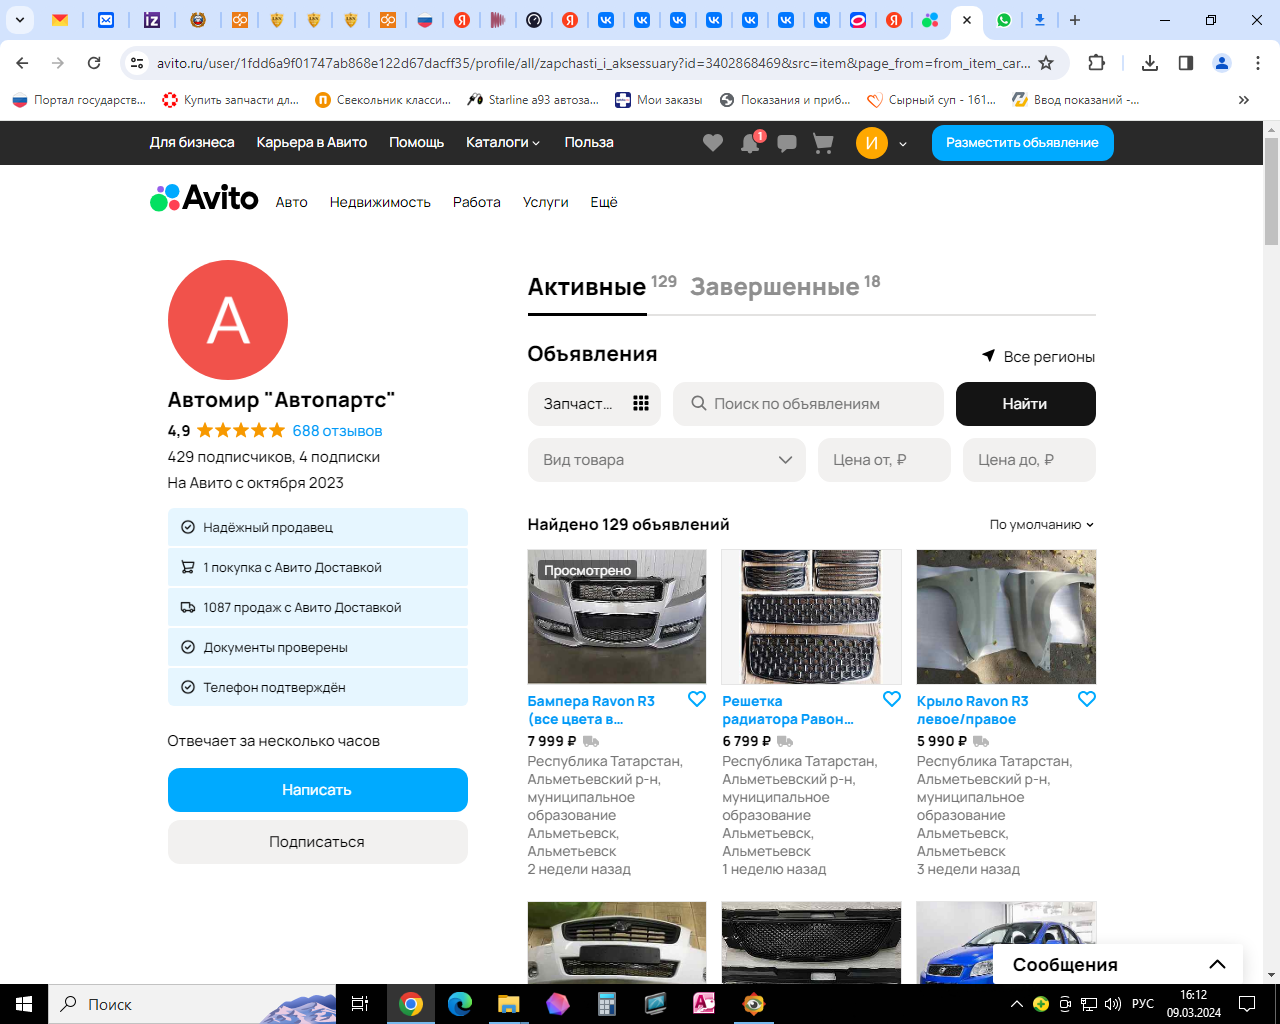Screen dimensions: 1280x1024
Task: Open the Крыло Ravon R3 listing photo
Action: click(1006, 617)
